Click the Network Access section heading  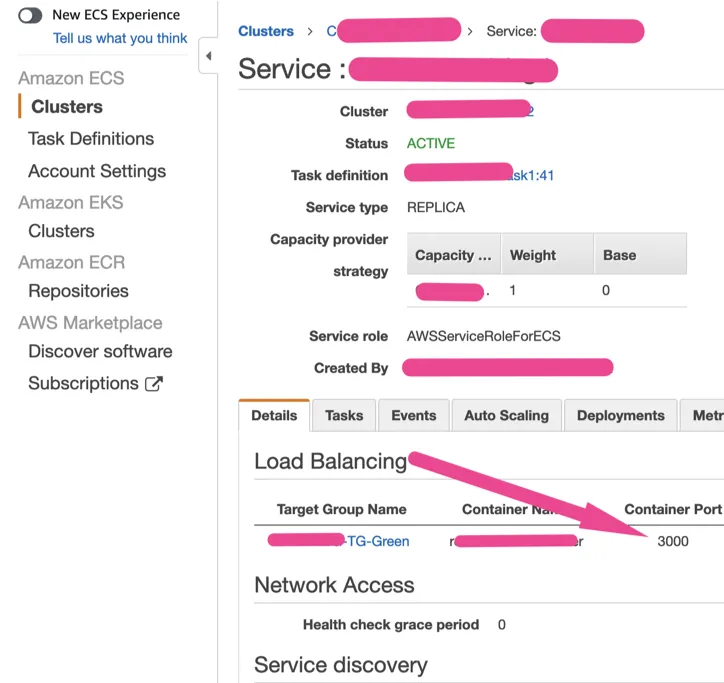(x=334, y=585)
